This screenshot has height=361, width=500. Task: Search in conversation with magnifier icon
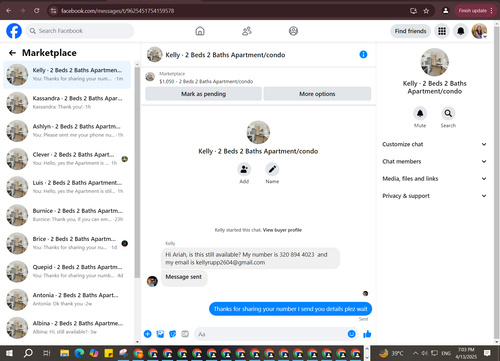(448, 113)
